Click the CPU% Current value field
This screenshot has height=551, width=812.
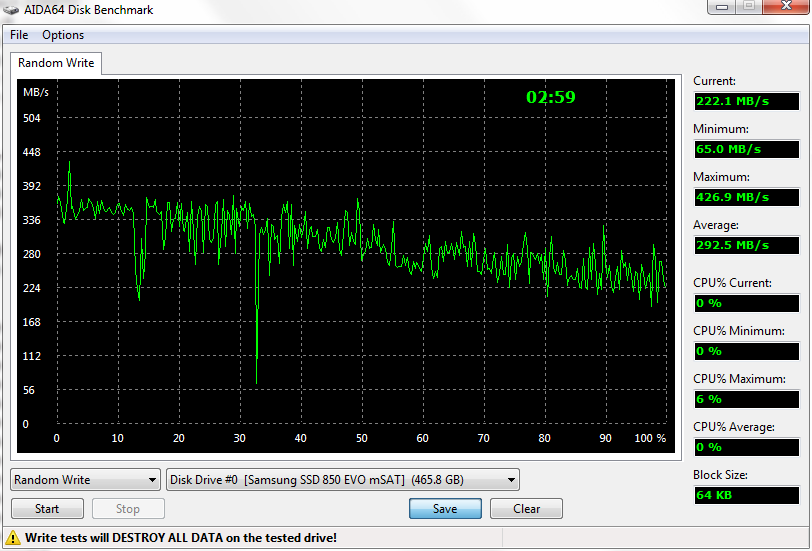747,303
